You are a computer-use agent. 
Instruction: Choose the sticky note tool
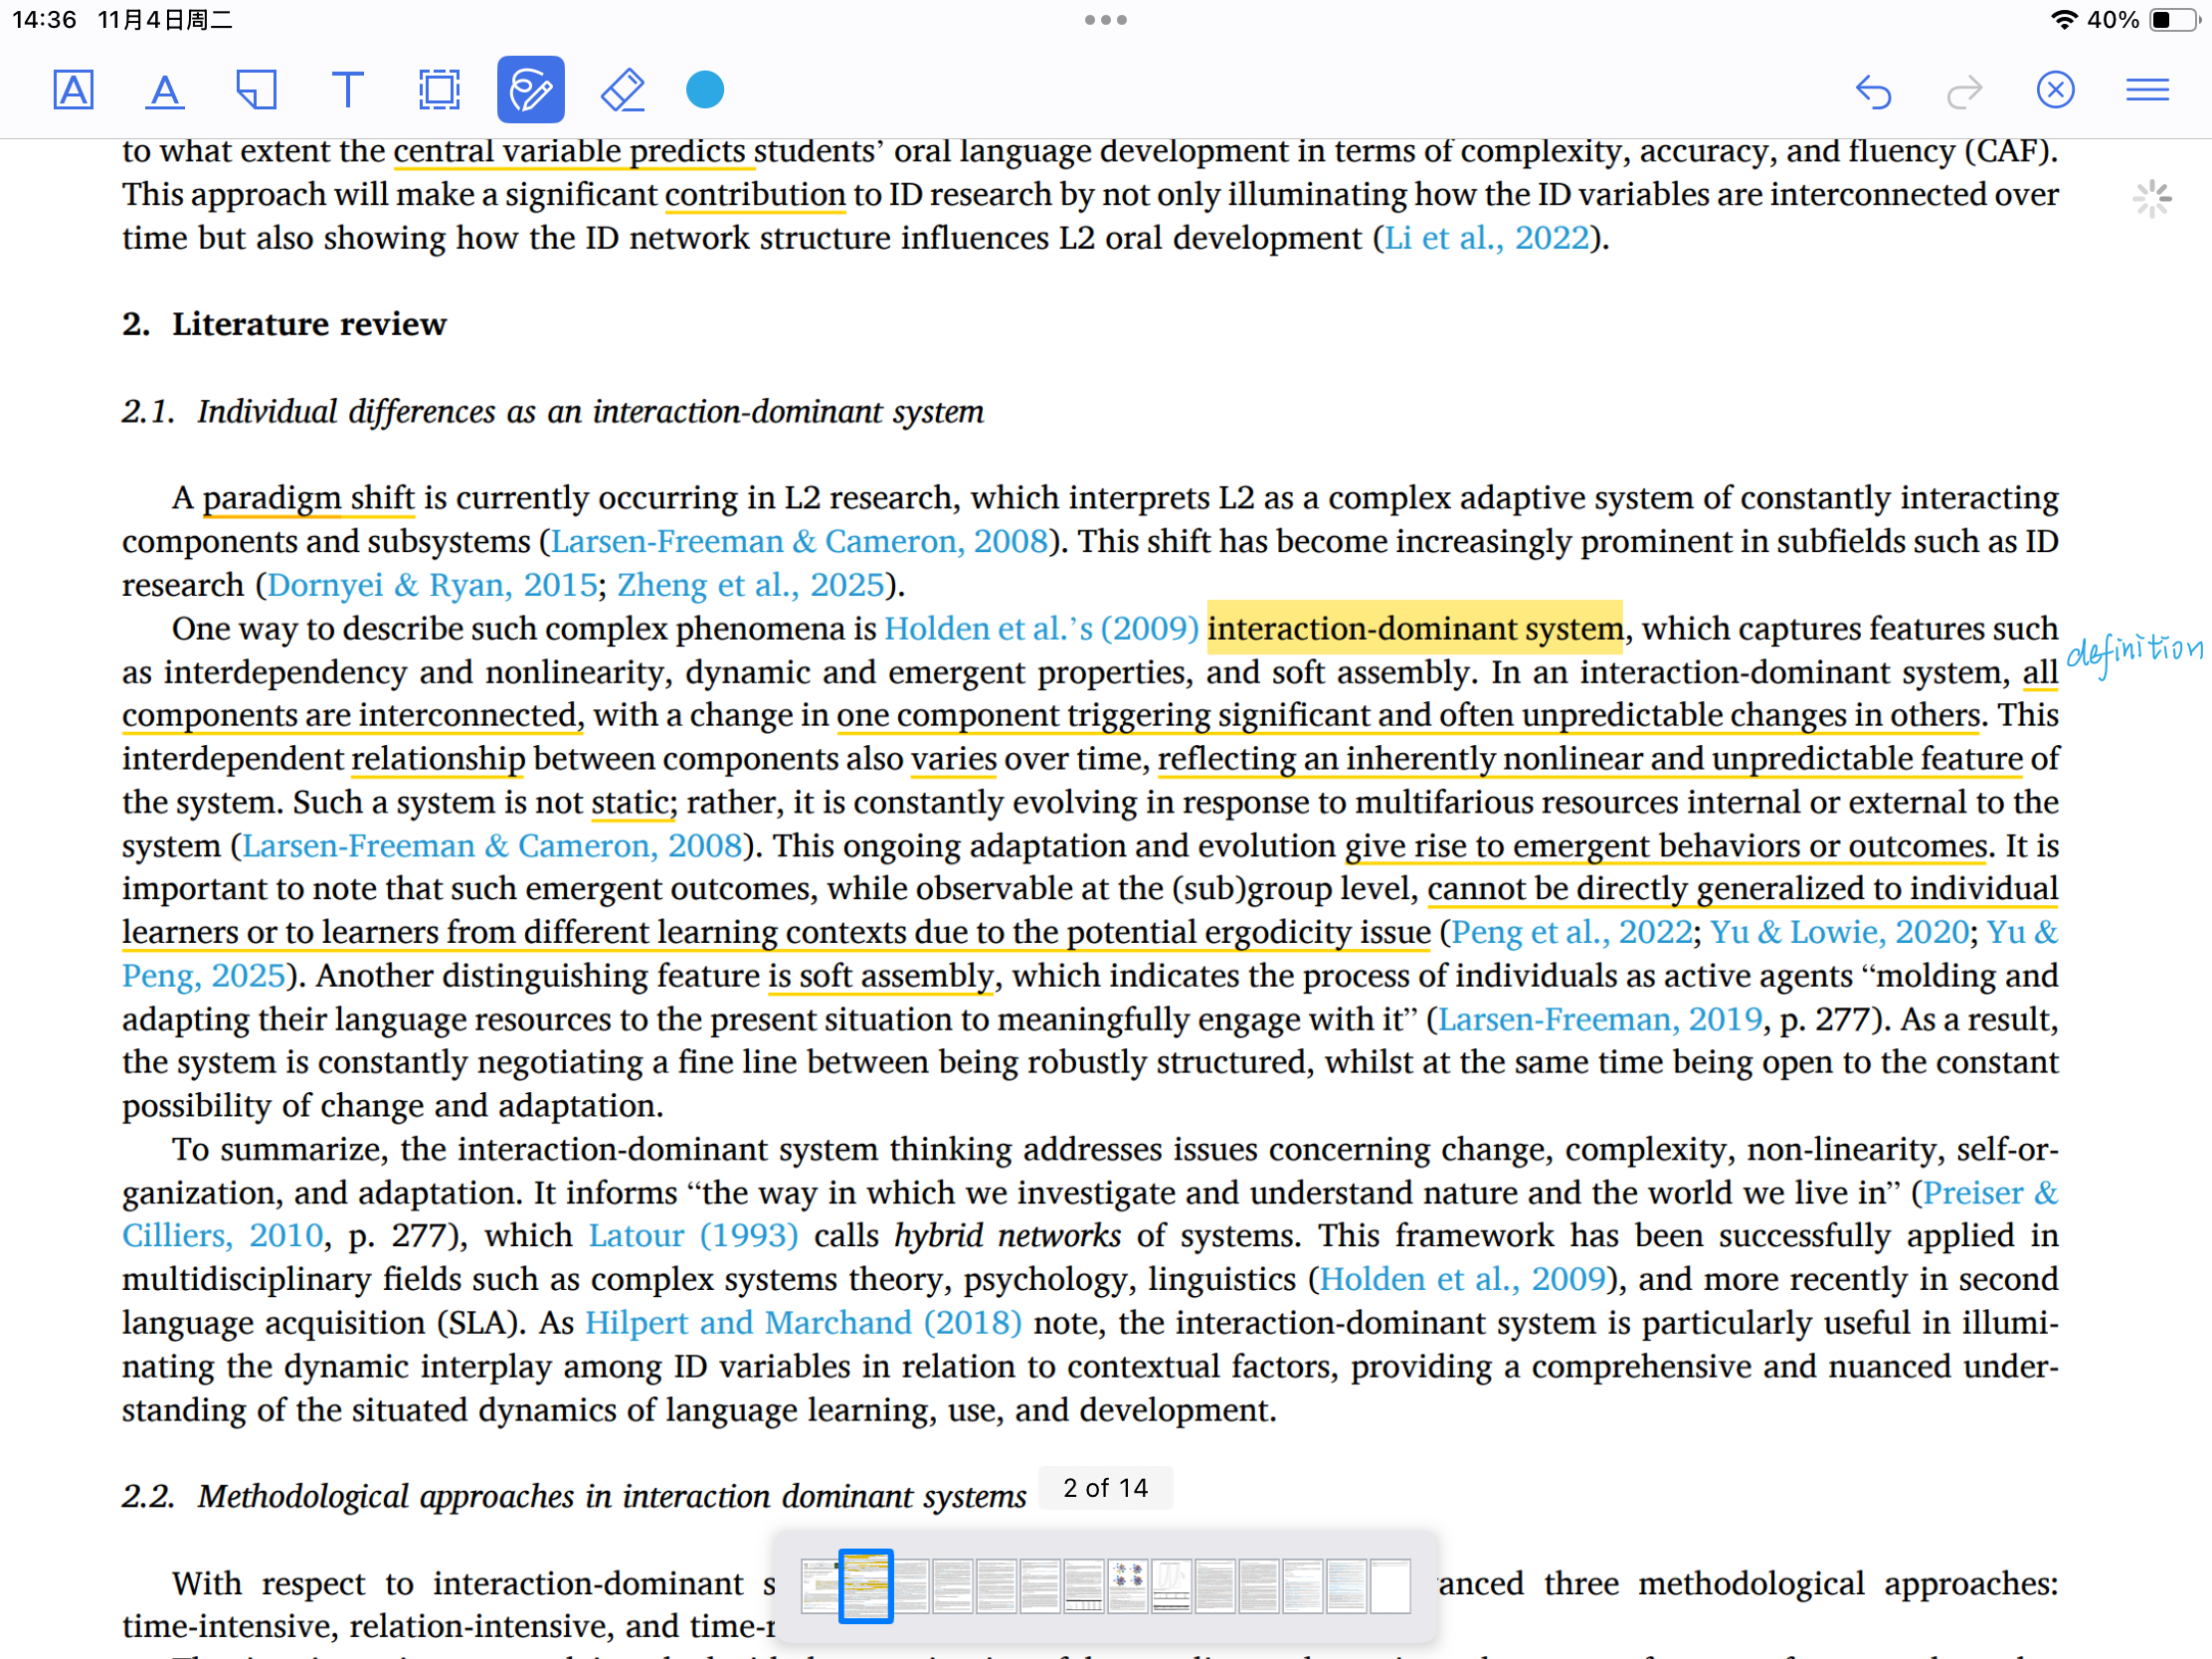[x=256, y=90]
